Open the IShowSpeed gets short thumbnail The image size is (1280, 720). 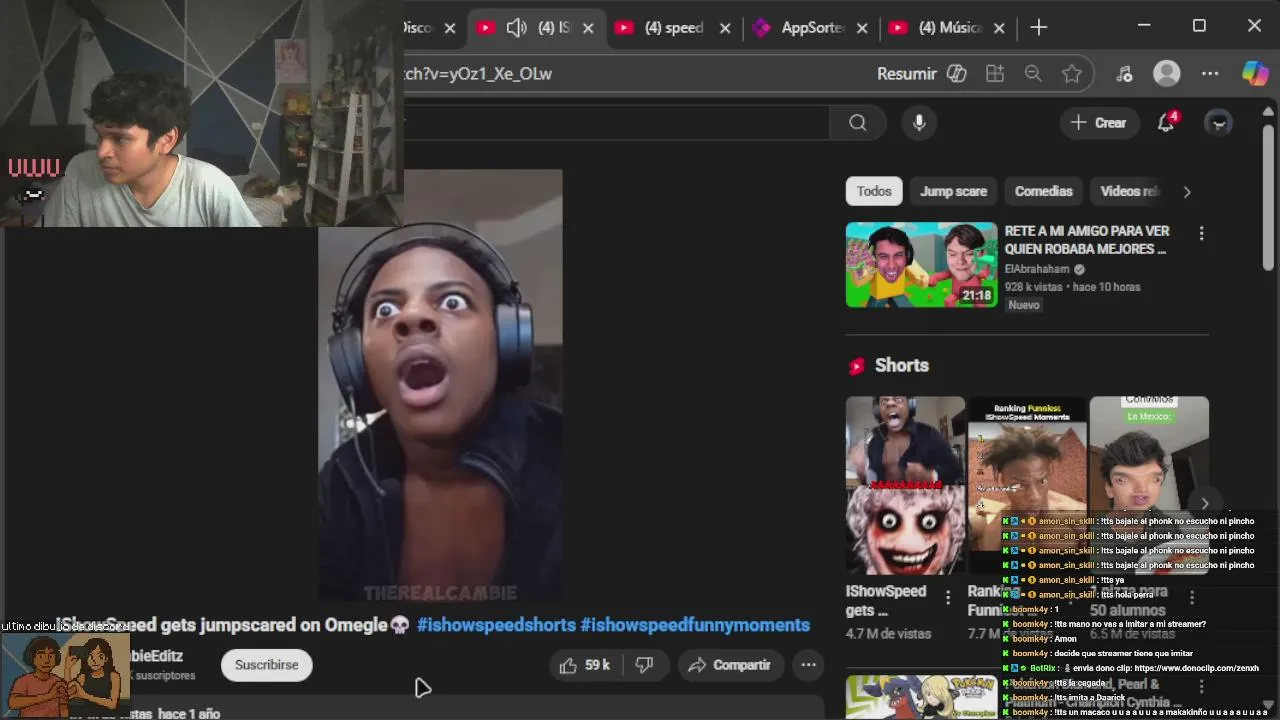905,485
